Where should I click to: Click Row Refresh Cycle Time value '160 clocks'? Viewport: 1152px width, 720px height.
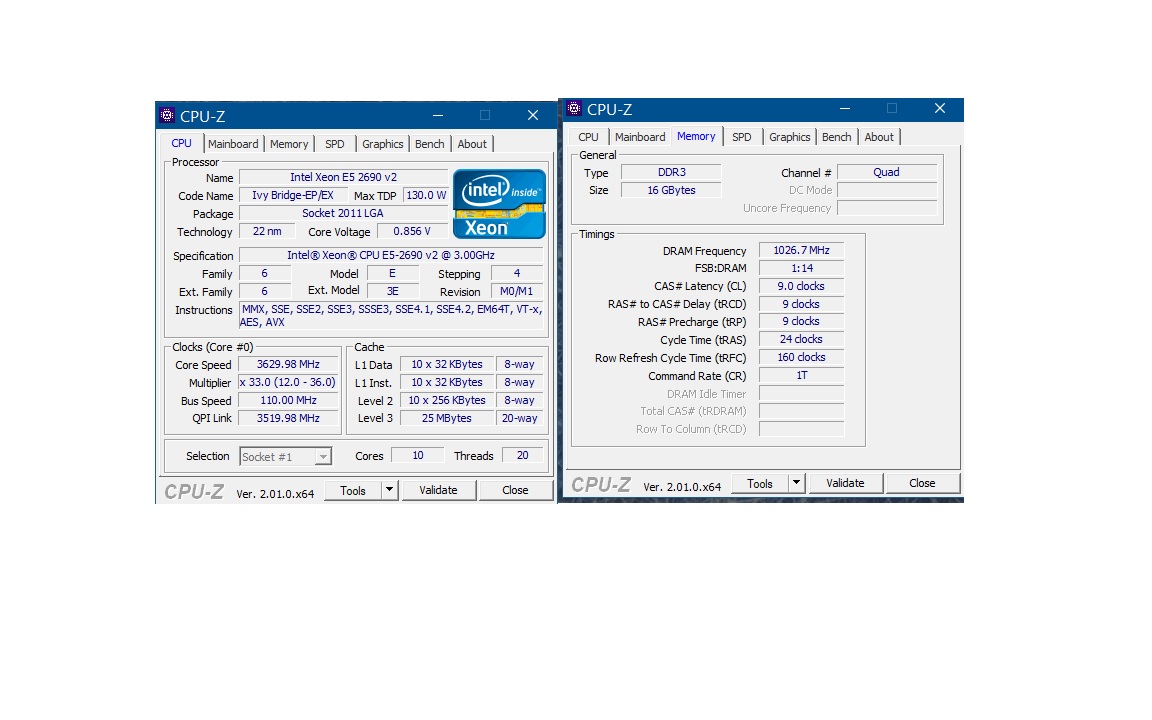click(802, 357)
